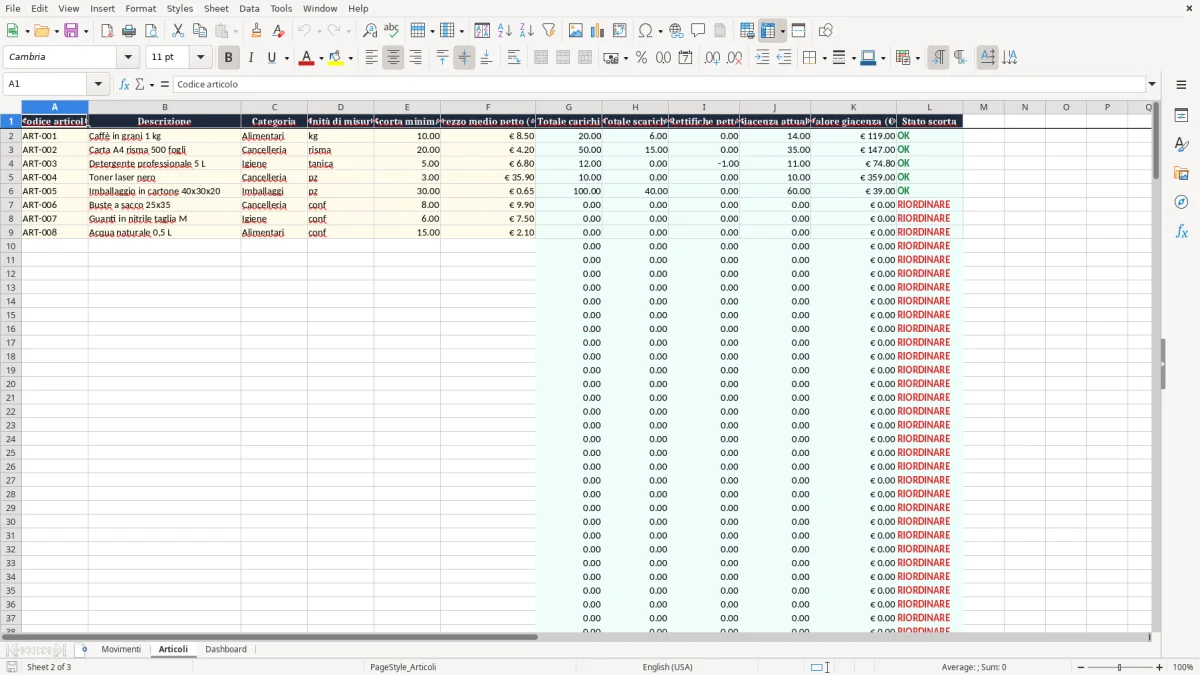Image resolution: width=1200 pixels, height=675 pixels.
Task: Click zoom in plus button
Action: [x=1160, y=667]
